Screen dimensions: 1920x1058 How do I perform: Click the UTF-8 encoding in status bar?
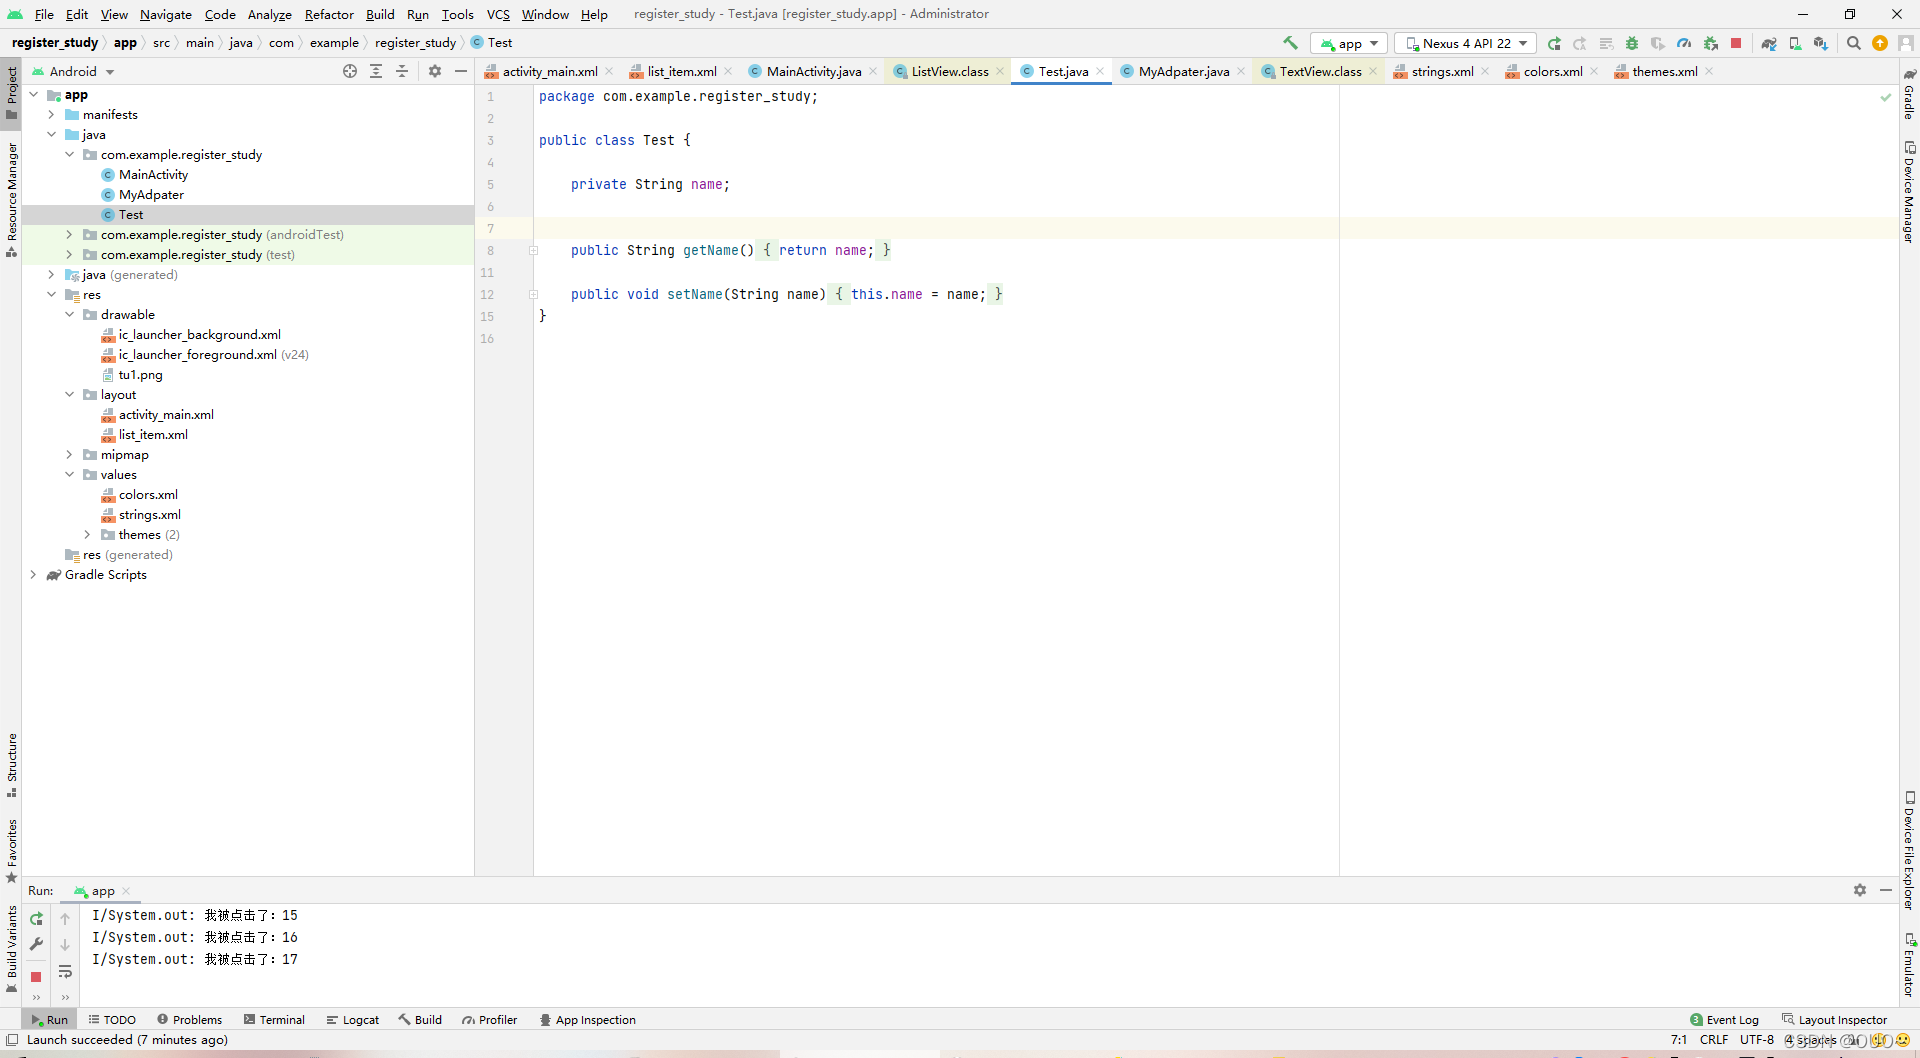1757,1040
